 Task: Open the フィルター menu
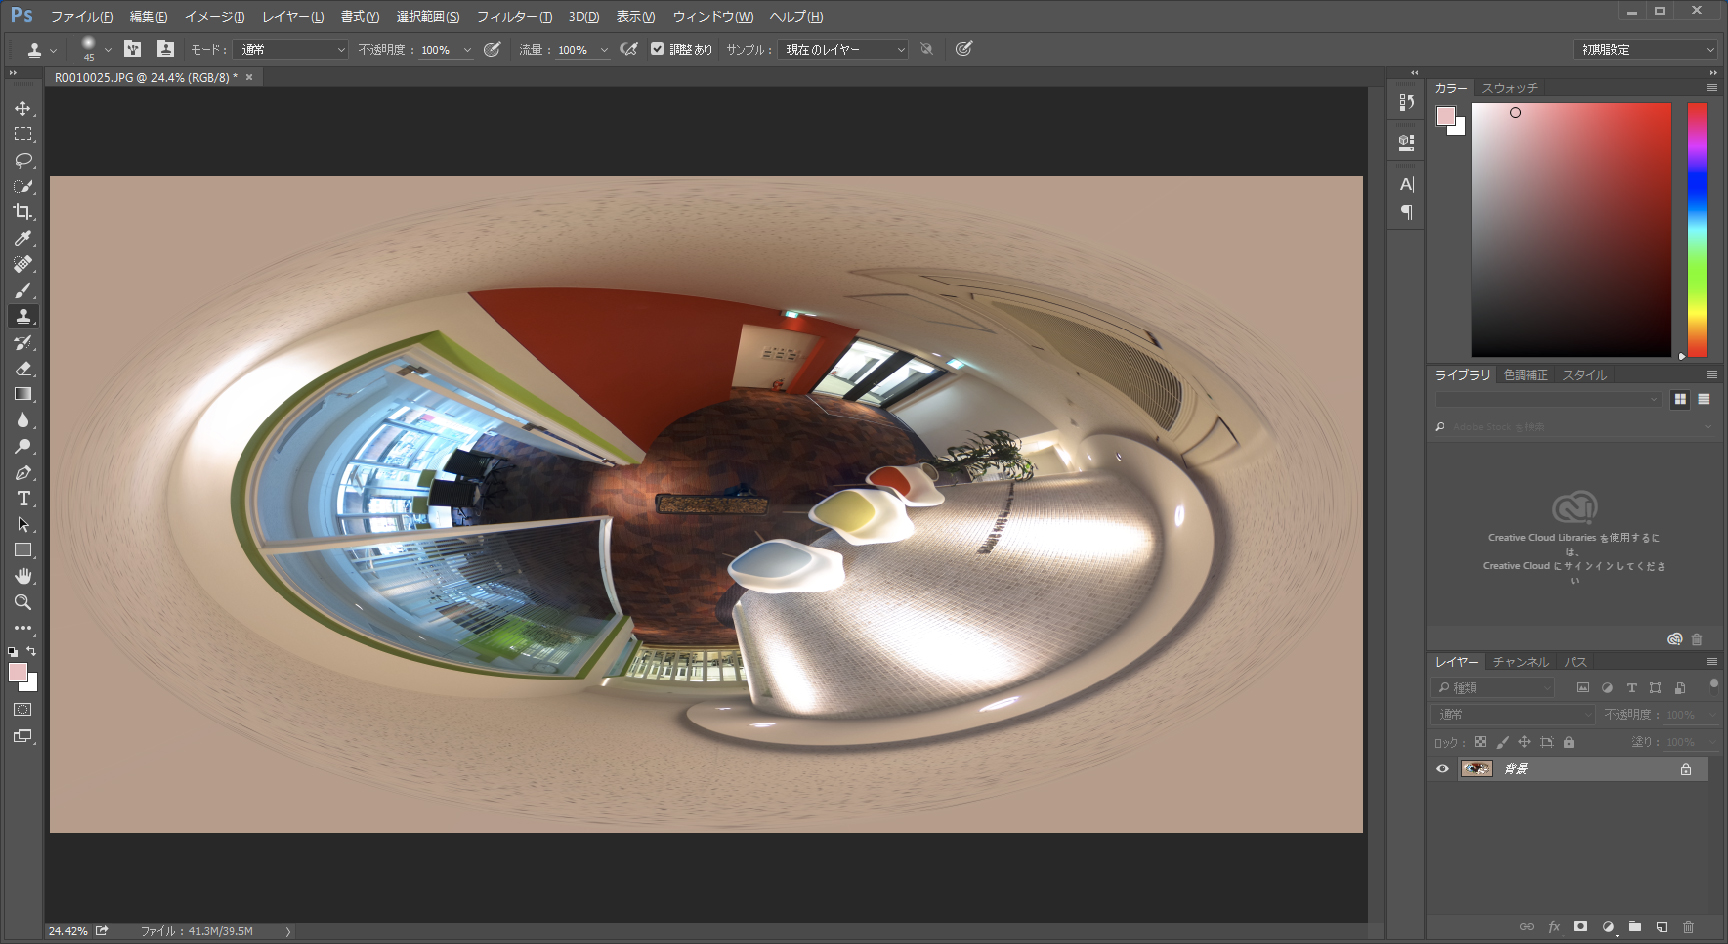[514, 17]
